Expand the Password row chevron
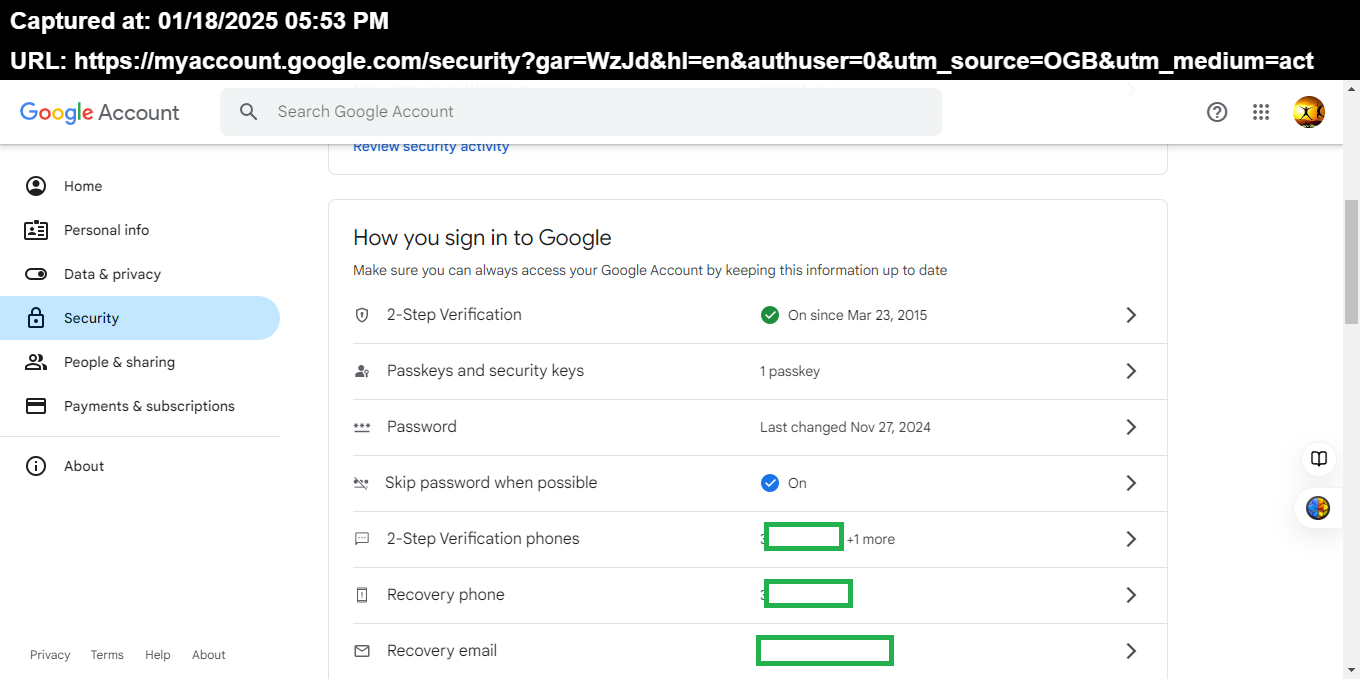 1131,427
